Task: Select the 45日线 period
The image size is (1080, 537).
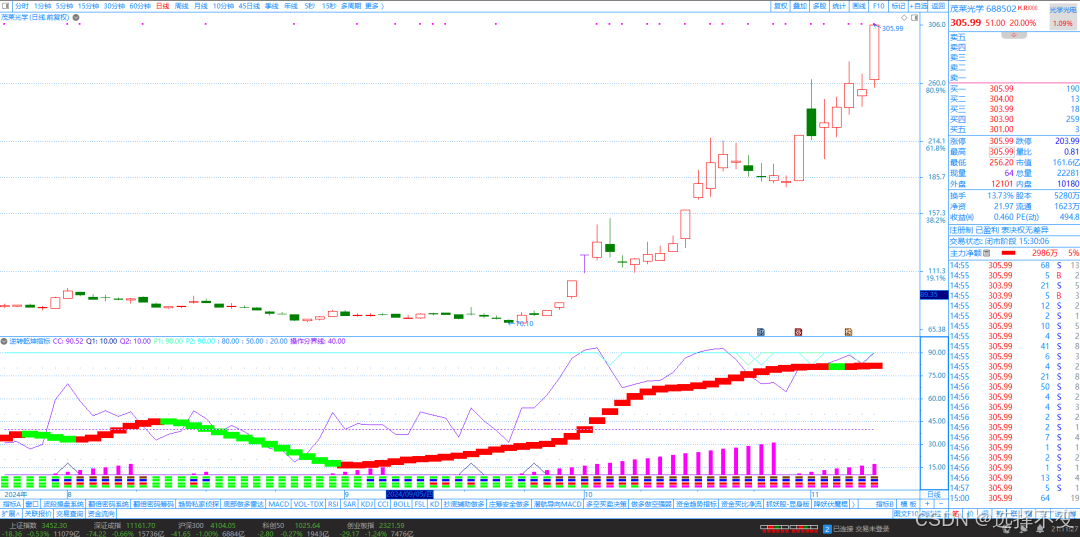Action: tap(249, 6)
